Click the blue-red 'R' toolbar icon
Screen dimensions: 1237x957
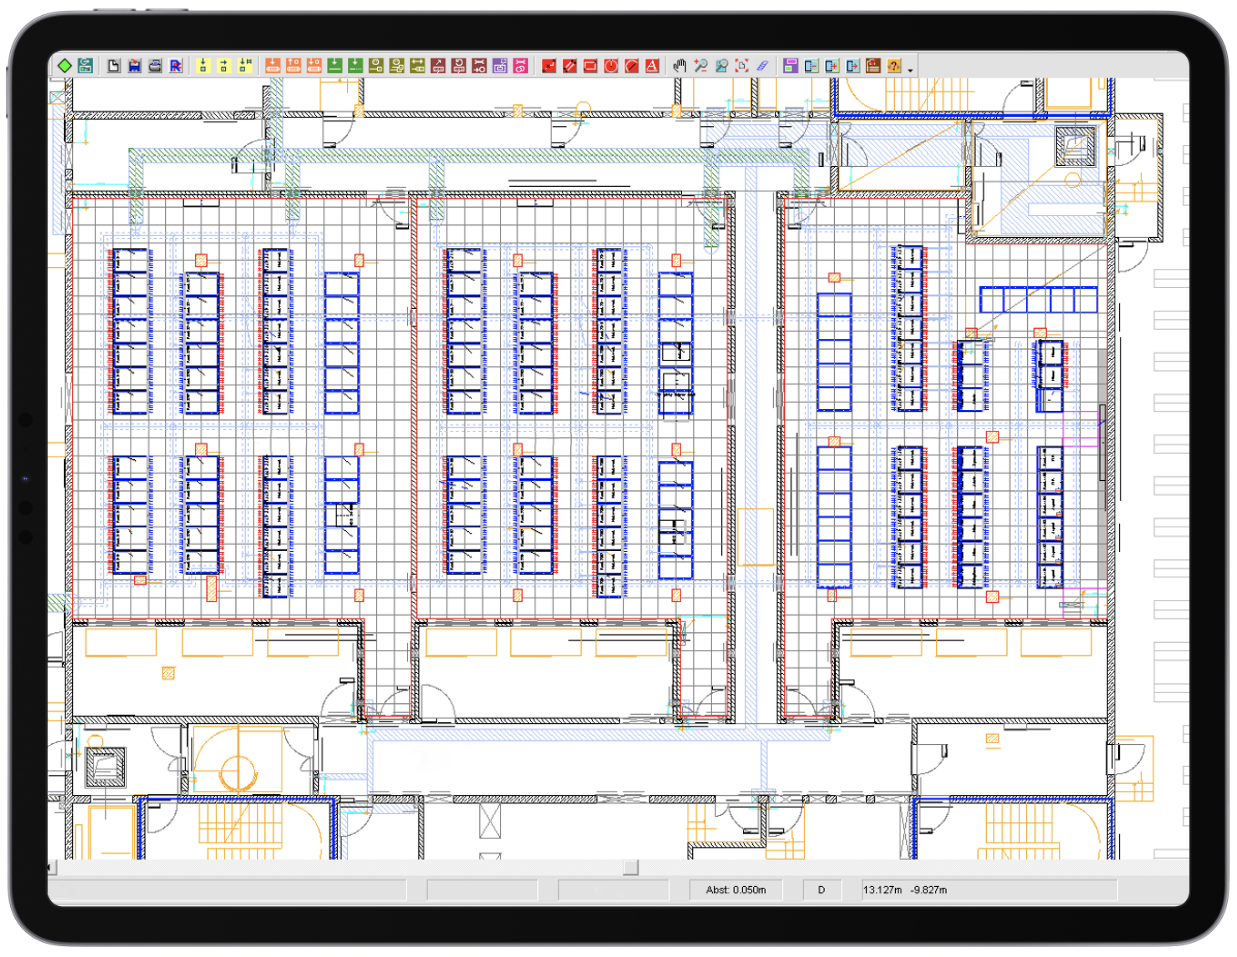click(176, 66)
